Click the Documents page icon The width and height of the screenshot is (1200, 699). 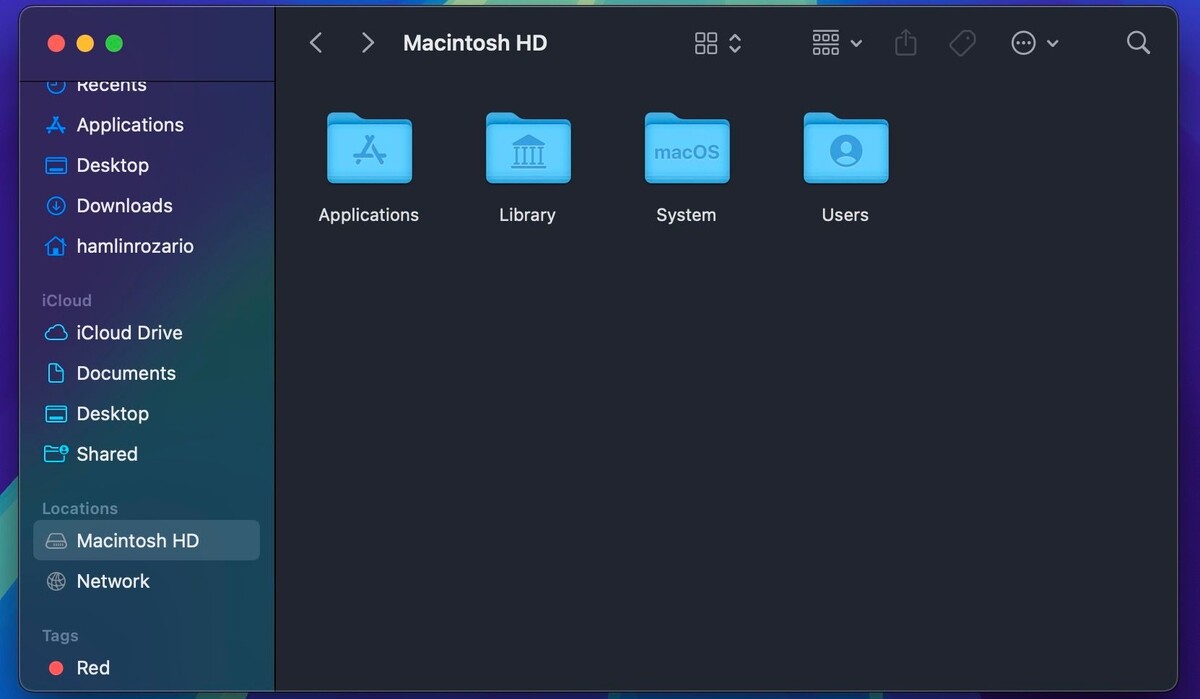coord(56,373)
